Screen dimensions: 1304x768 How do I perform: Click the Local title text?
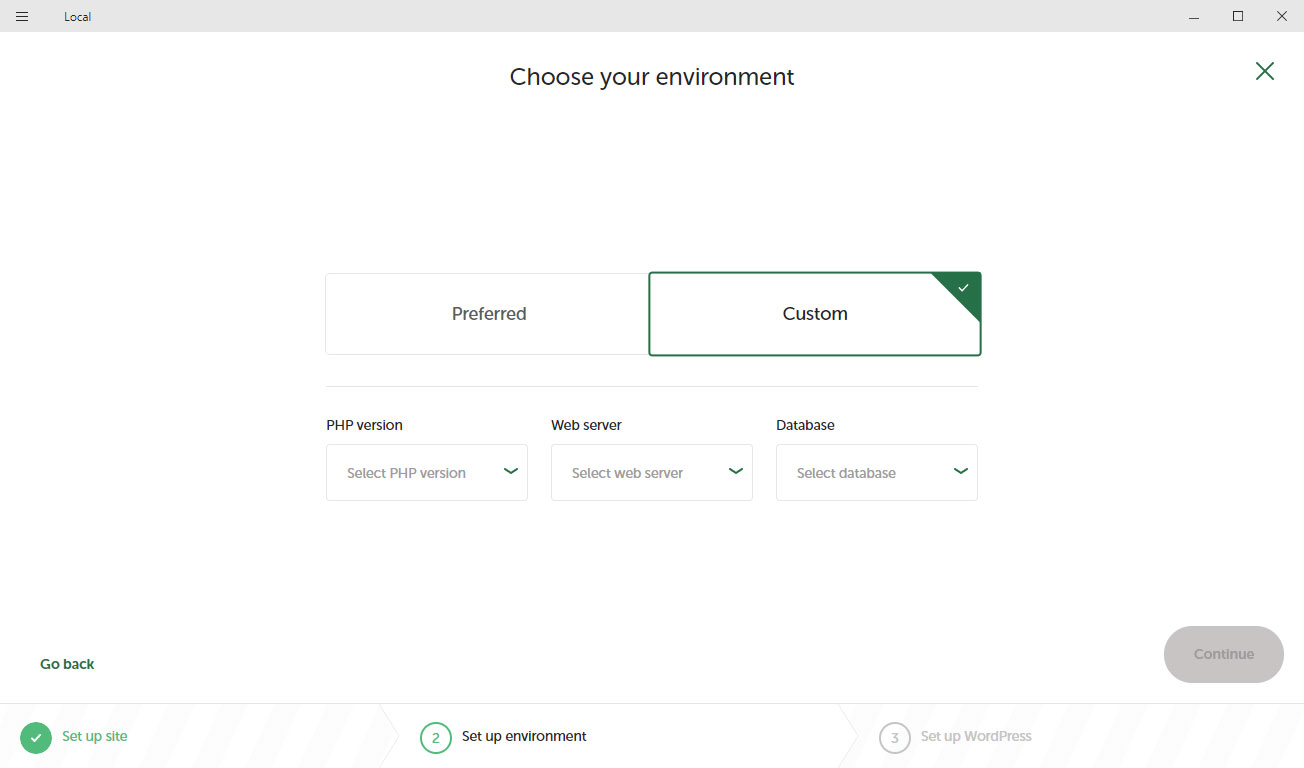point(77,17)
